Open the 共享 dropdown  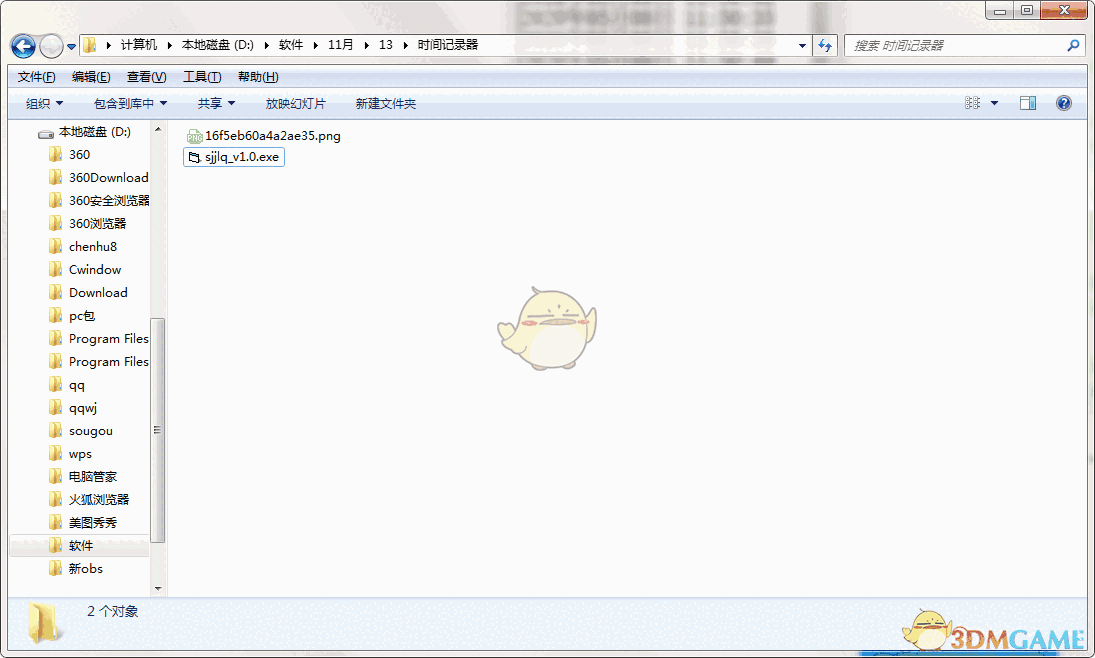coord(216,103)
